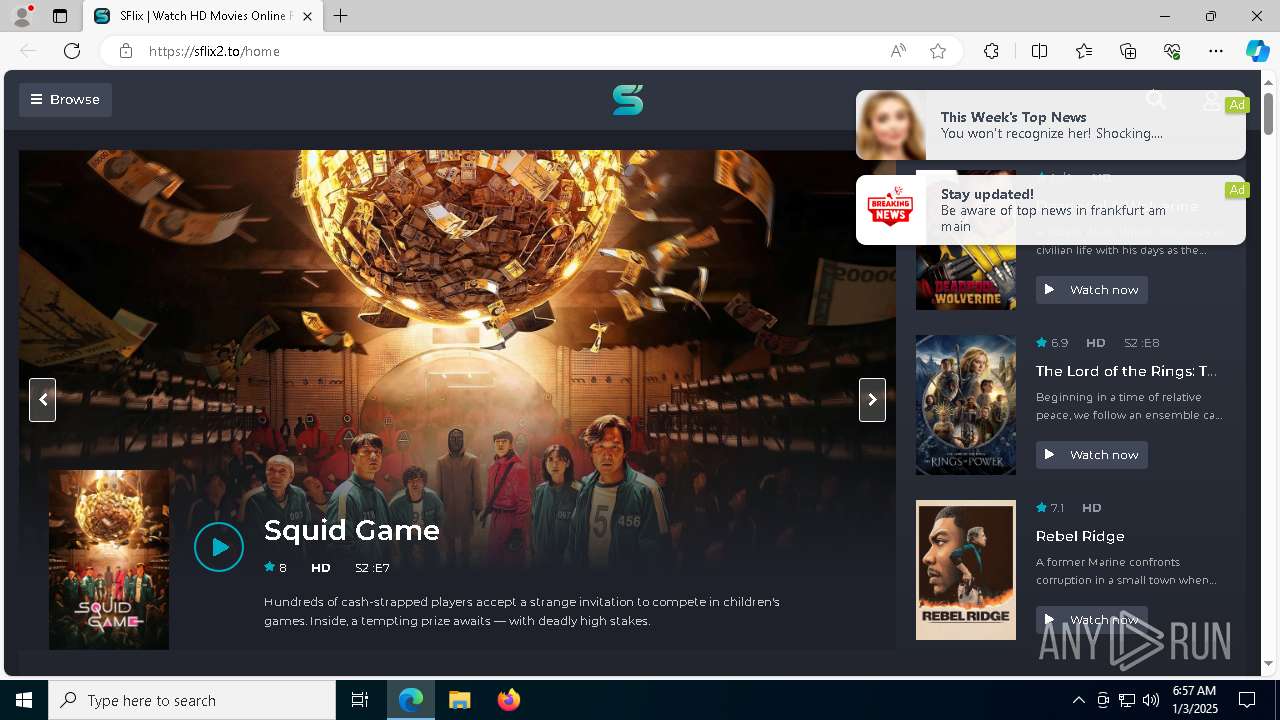This screenshot has width=1280, height=720.
Task: Watch now for The Lord of the Rings
Action: pyautogui.click(x=1091, y=455)
